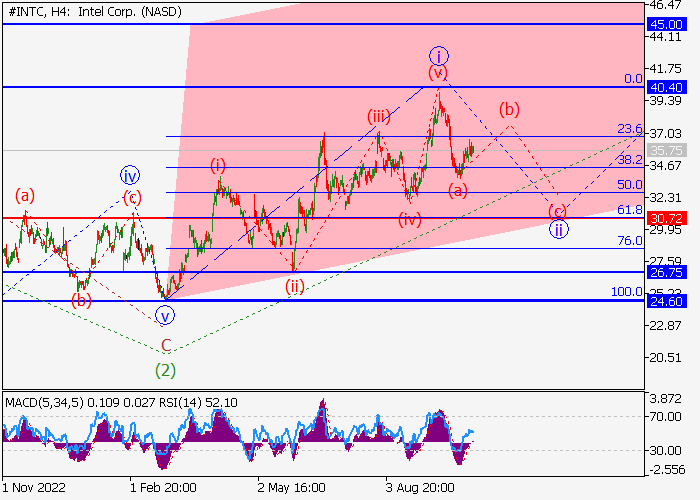Click the '#INTC, H4: Intel Corp. (NASD)' chart title

point(95,12)
